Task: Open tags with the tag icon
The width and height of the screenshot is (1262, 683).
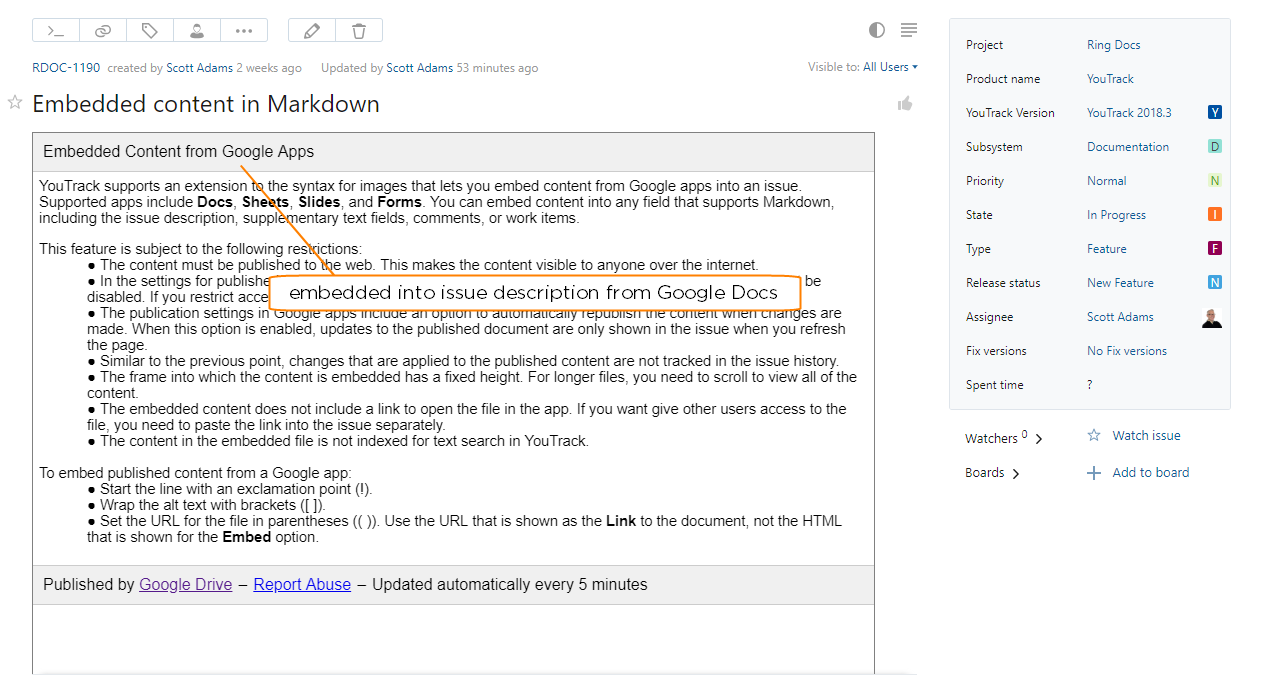Action: pyautogui.click(x=149, y=29)
